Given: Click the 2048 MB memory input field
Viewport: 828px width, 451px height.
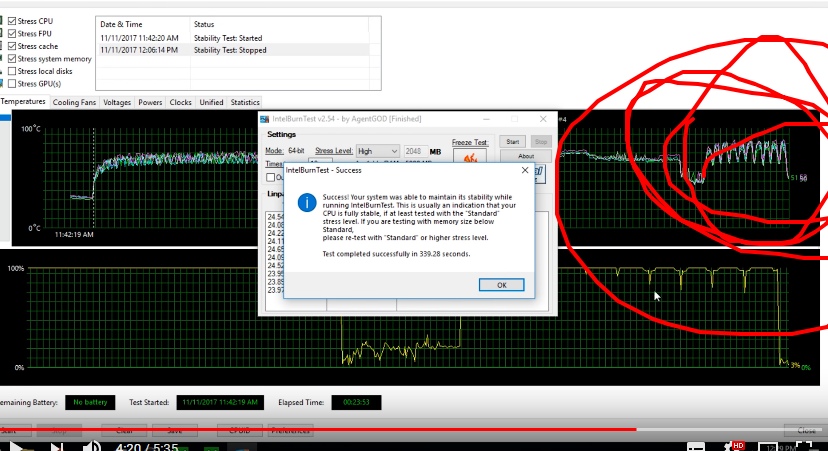Looking at the screenshot, I should click(x=414, y=151).
